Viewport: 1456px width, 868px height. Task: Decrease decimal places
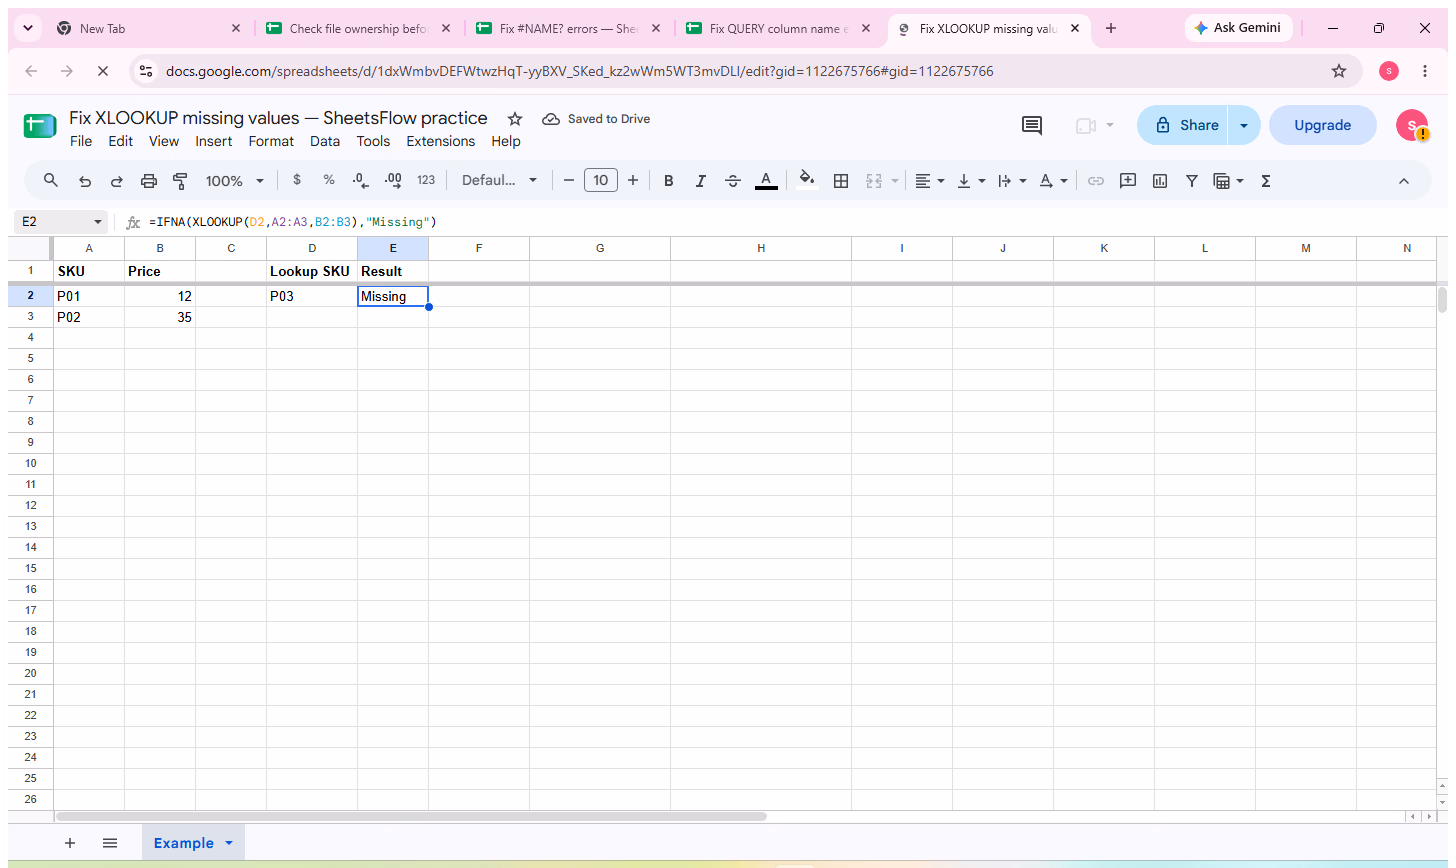[360, 180]
